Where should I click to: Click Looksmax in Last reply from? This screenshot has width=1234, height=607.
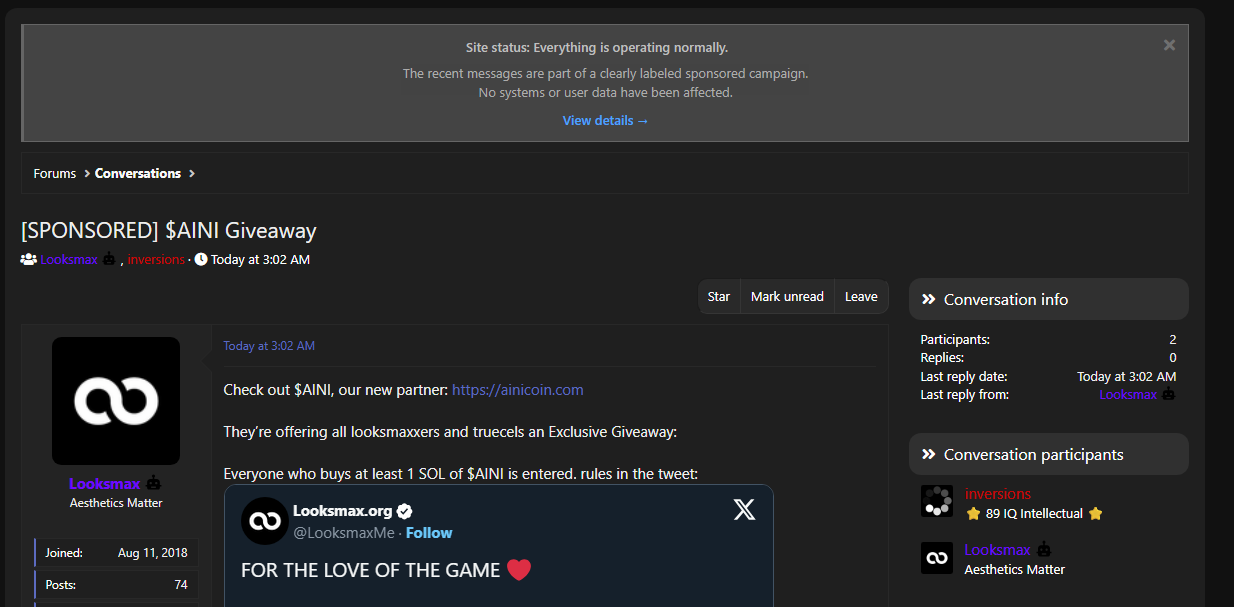pyautogui.click(x=1127, y=395)
